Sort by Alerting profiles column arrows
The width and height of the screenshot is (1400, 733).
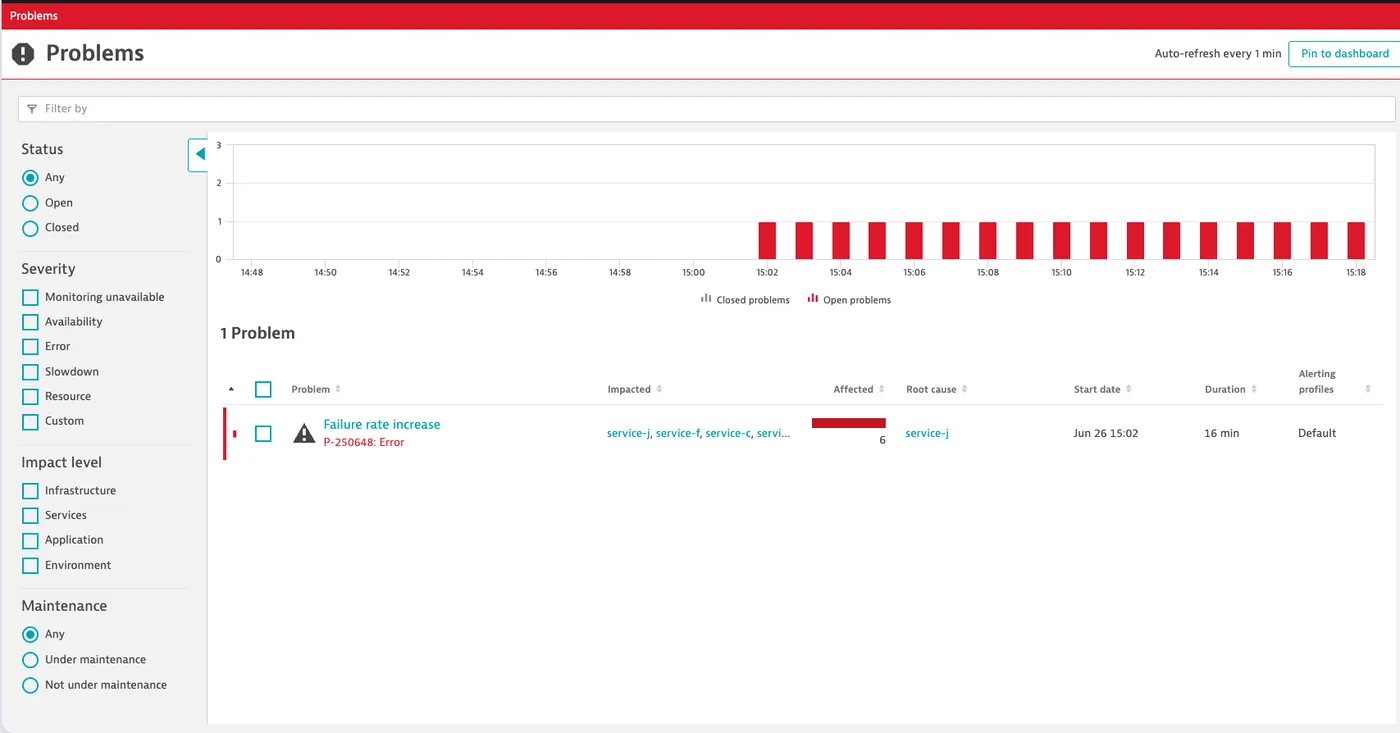[x=1368, y=389]
